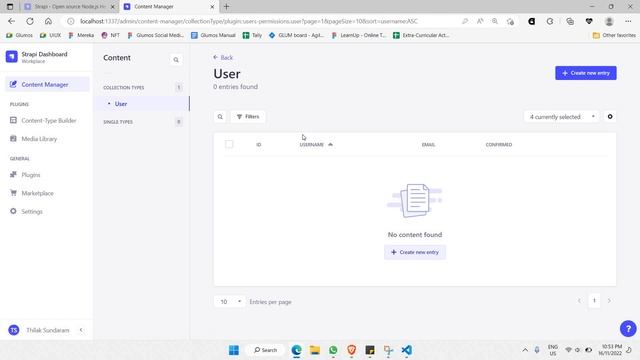Open entry search in the table toolbar
This screenshot has width=640, height=360.
tap(220, 117)
